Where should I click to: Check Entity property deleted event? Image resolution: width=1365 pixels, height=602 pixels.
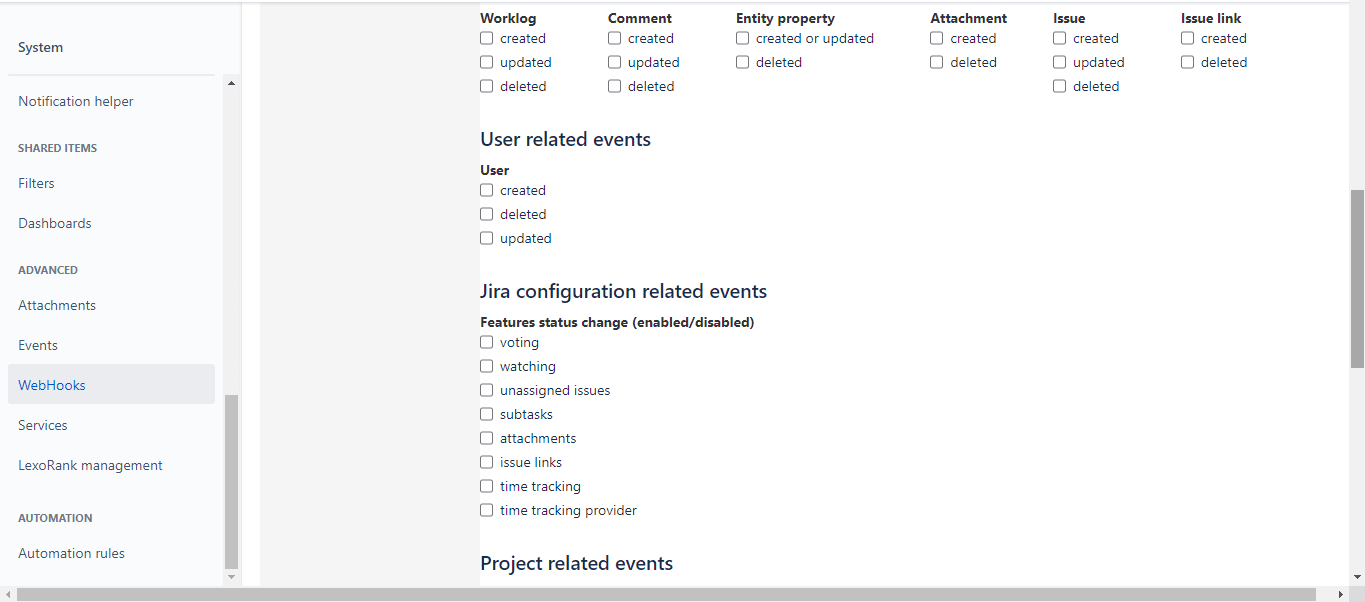[x=743, y=63]
